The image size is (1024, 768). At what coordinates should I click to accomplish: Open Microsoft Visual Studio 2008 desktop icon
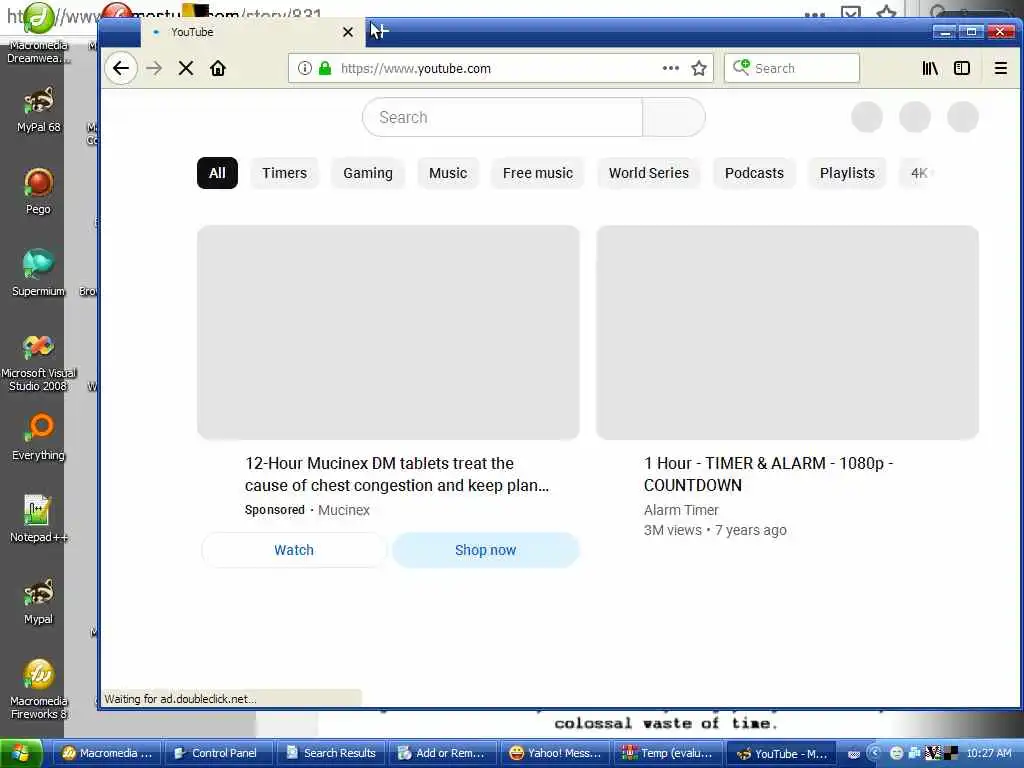pos(39,363)
